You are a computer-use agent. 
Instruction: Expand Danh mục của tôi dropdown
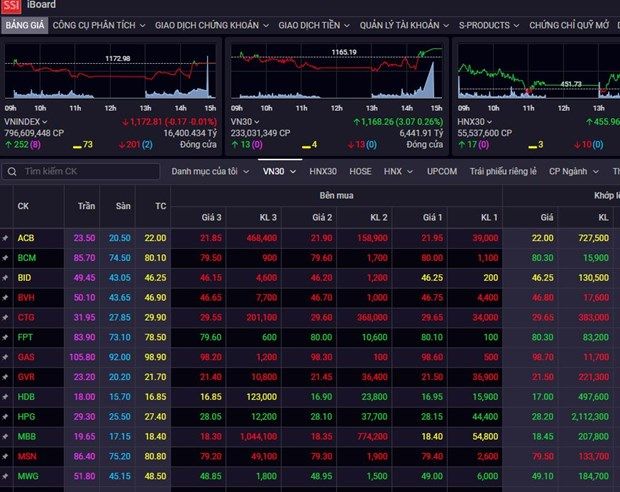(x=210, y=172)
